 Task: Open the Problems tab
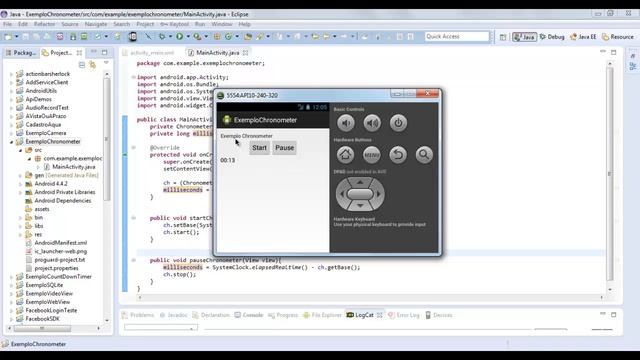click(x=138, y=315)
